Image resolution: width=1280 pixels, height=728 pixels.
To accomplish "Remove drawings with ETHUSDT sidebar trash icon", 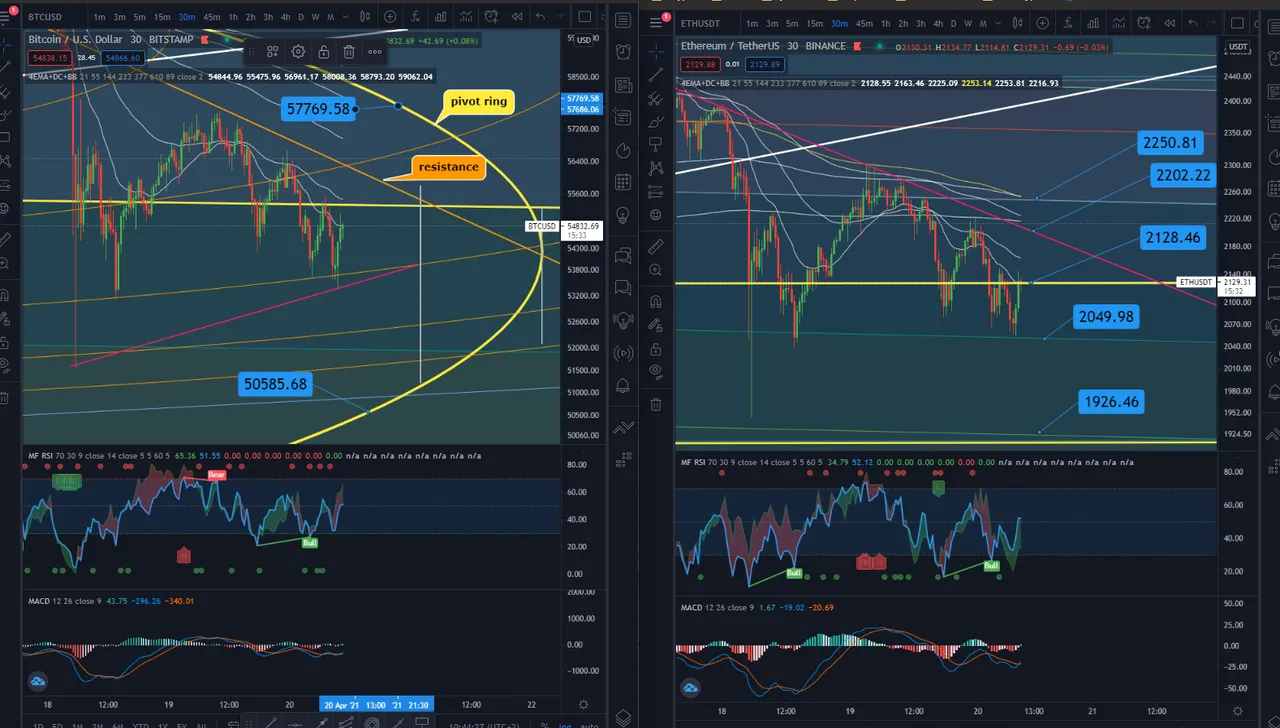I will [x=655, y=403].
